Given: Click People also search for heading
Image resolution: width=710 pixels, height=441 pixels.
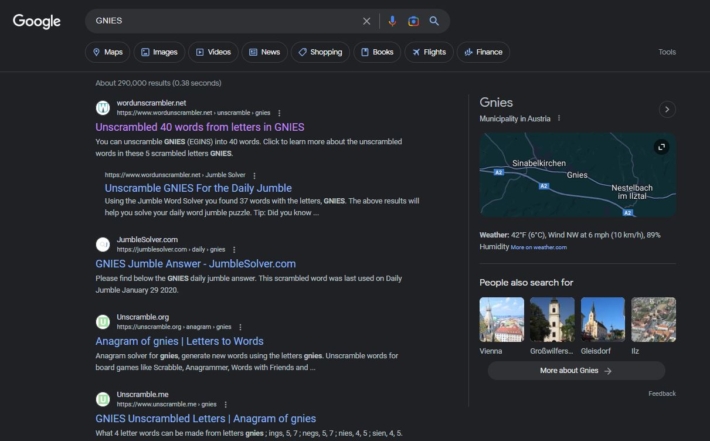Looking at the screenshot, I should click(526, 283).
